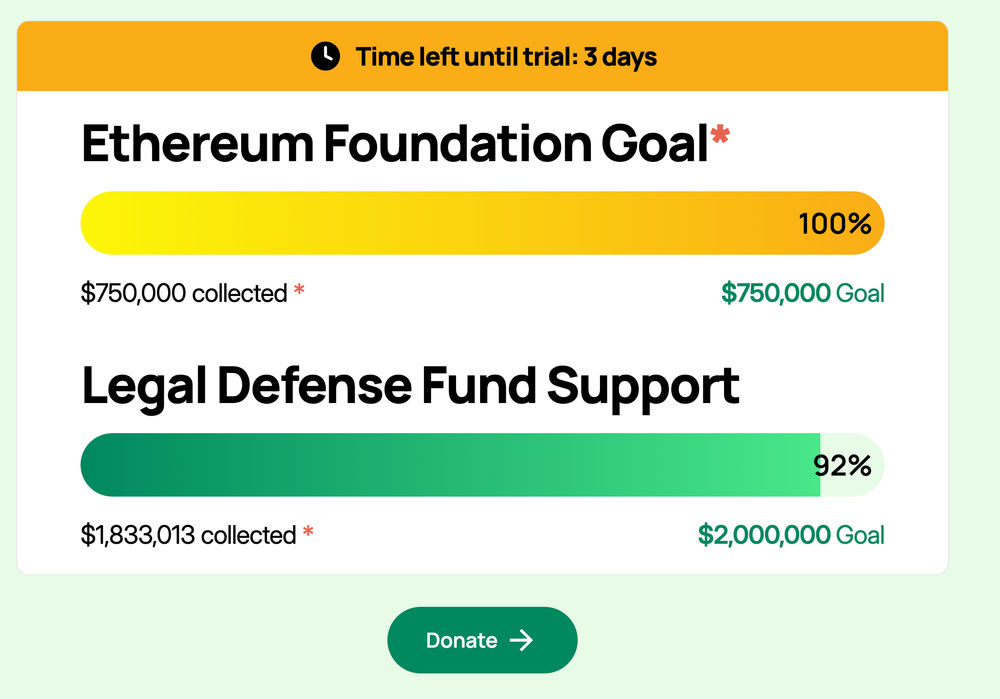This screenshot has width=1000, height=699.
Task: Click the red asterisk after Ethereum Foundation Goal
Action: tap(720, 135)
